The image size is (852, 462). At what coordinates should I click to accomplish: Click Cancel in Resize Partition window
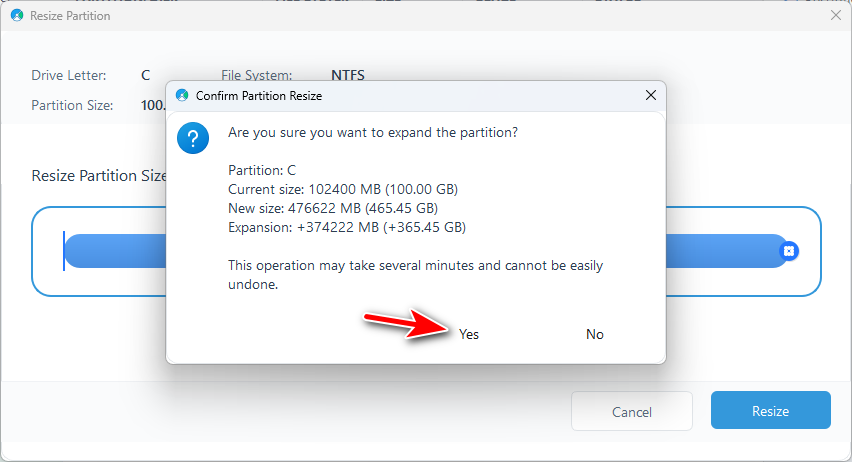(x=631, y=411)
